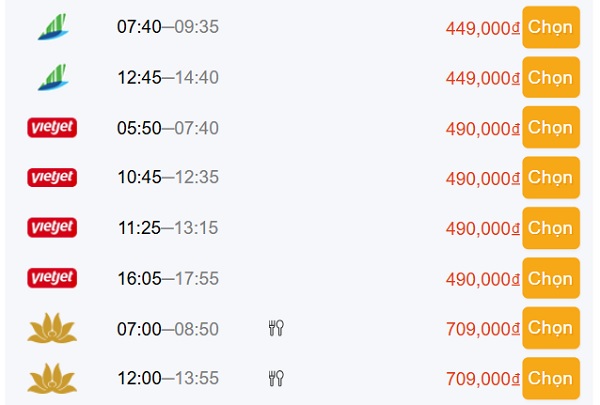
Task: Click Vietjet logo on 10:45 flight
Action: [52, 177]
